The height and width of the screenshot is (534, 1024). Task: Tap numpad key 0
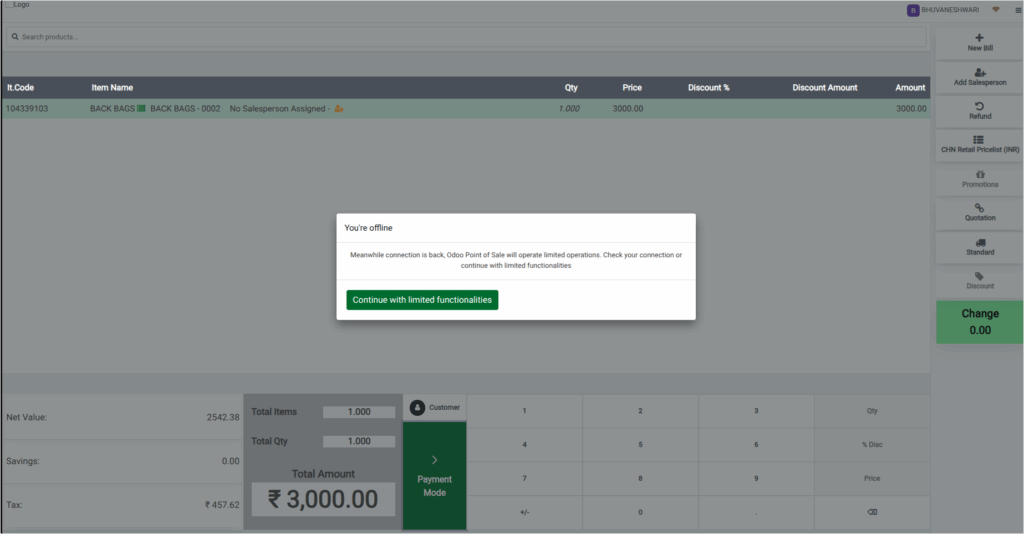640,512
